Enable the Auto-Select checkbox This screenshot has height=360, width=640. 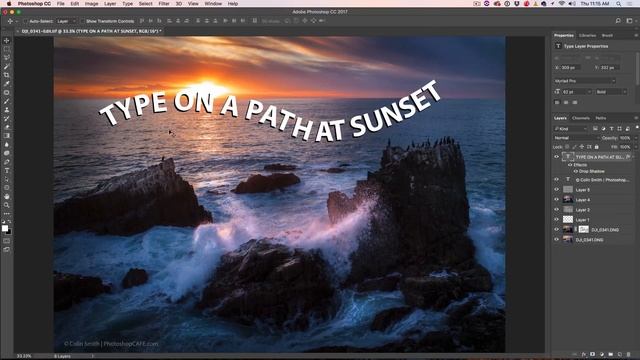26,21
